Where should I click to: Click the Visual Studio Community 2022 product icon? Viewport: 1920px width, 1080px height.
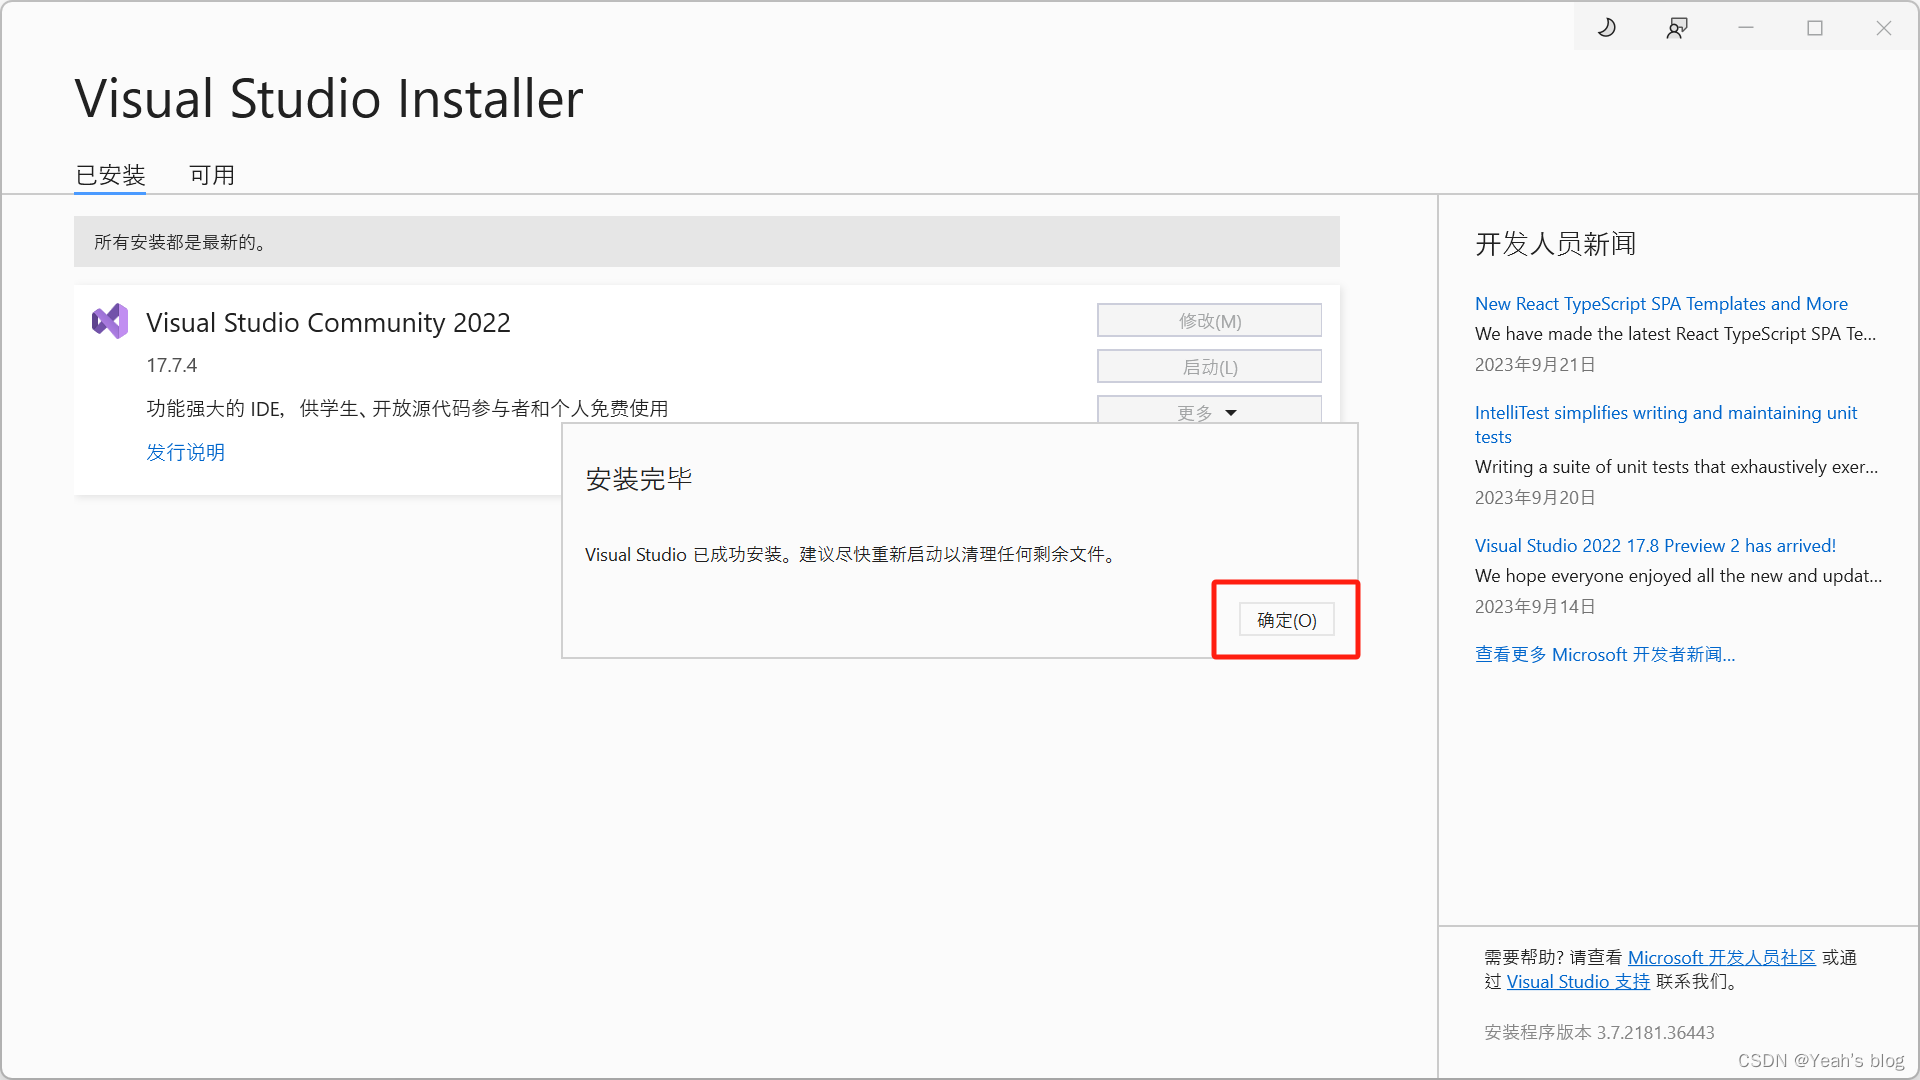[110, 321]
